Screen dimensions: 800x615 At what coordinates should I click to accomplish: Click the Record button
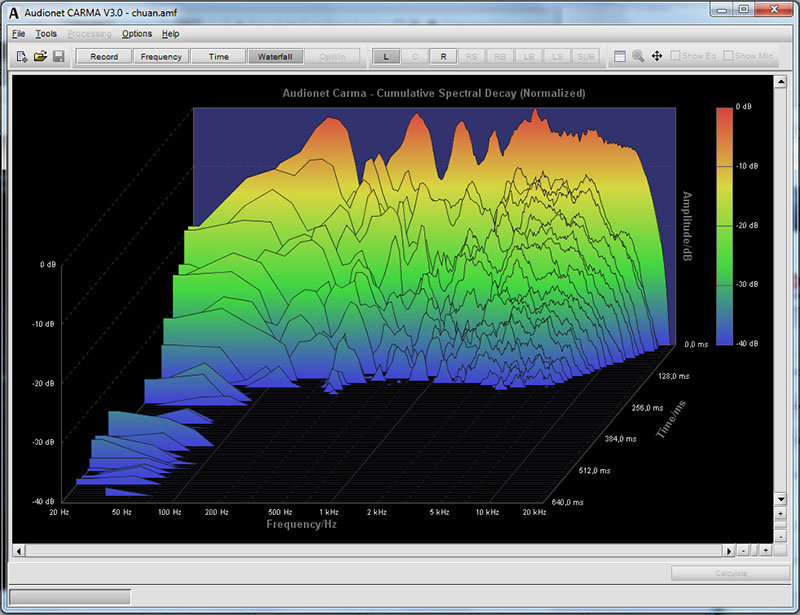(x=104, y=57)
